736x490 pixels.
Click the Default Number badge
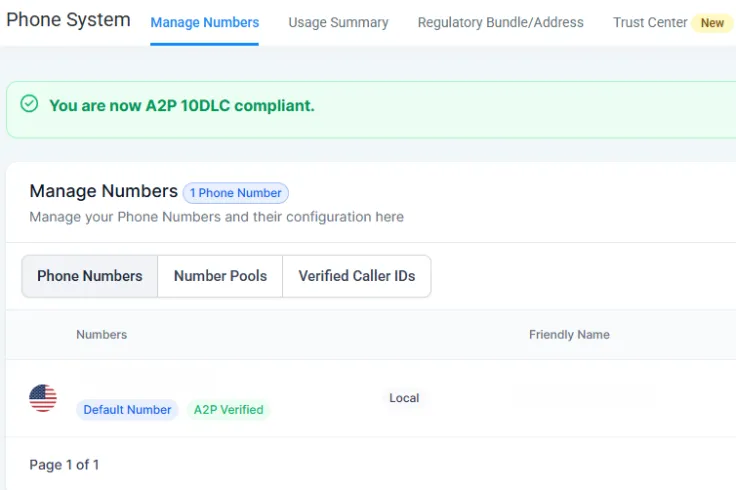coord(127,410)
